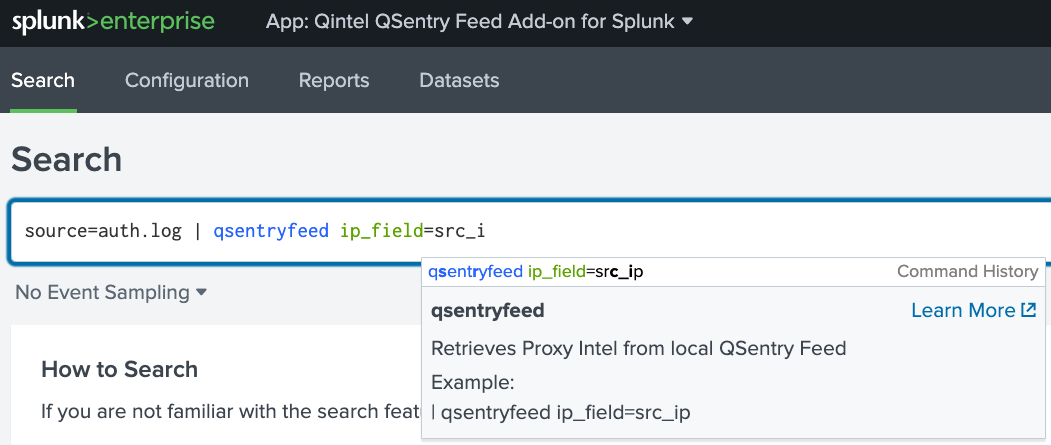Switch to the Search tab

[x=43, y=80]
